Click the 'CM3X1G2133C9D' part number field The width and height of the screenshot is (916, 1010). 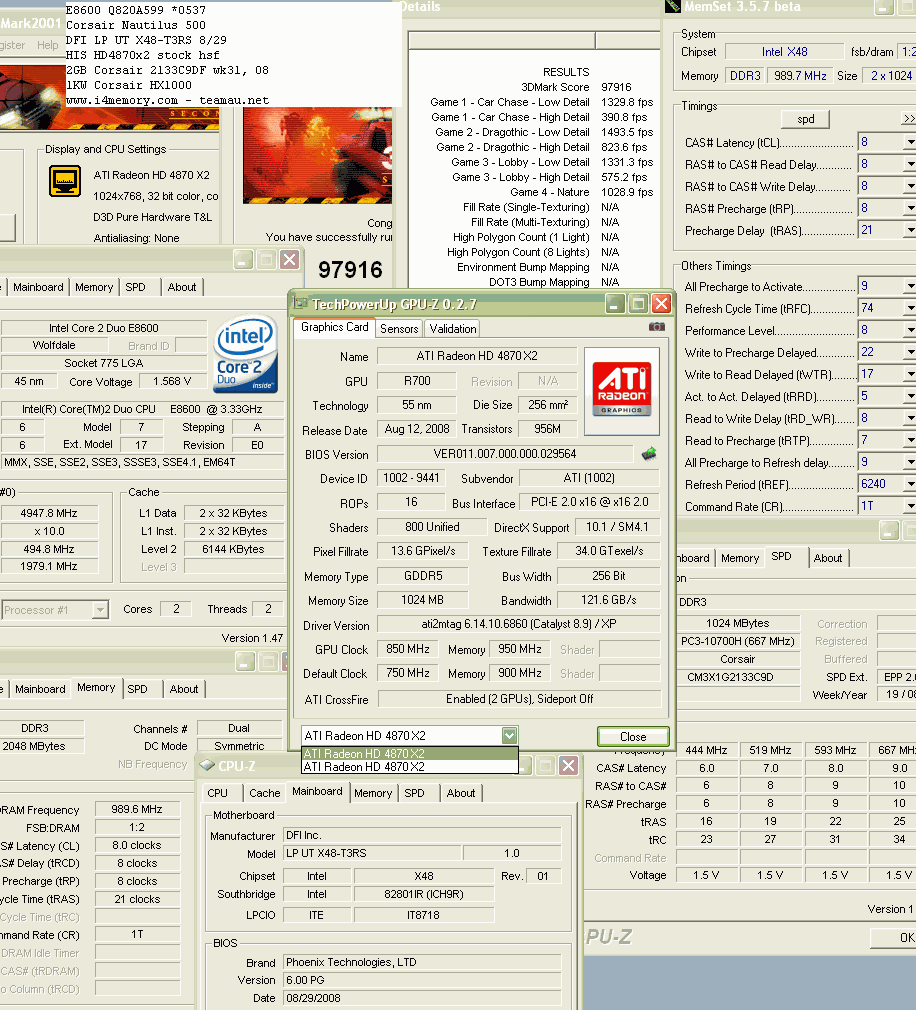pos(738,677)
